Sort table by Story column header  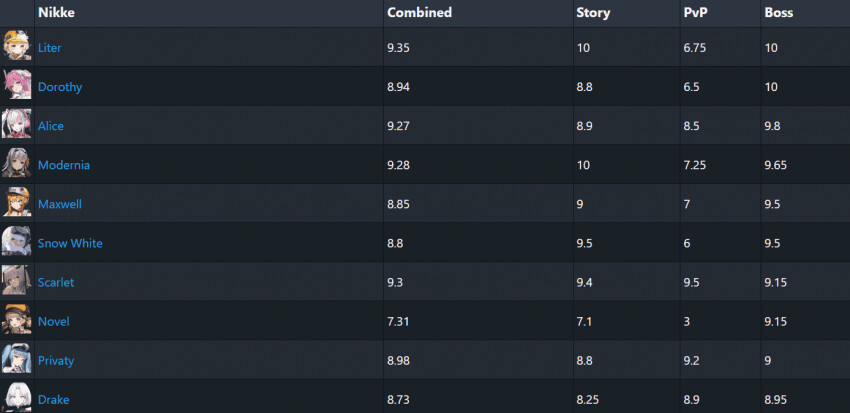pyautogui.click(x=593, y=13)
